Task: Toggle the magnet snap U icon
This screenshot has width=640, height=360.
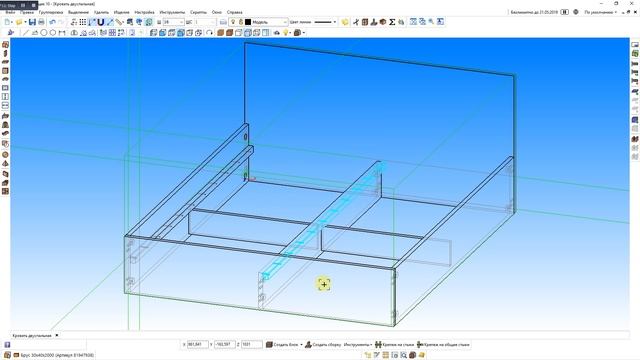Action: (101, 22)
